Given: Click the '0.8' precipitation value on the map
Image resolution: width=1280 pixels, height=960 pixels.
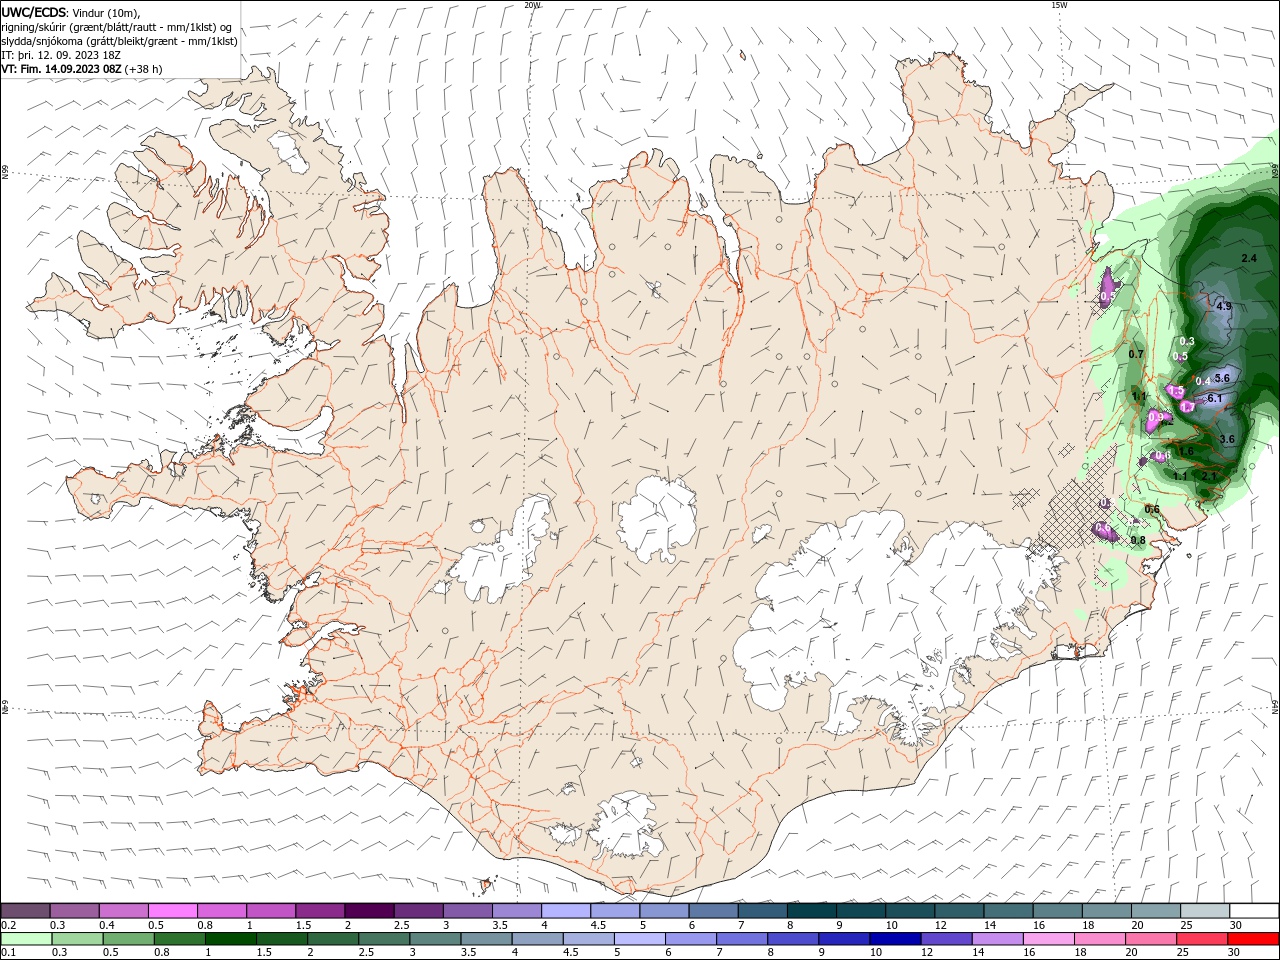Looking at the screenshot, I should click(x=1138, y=540).
